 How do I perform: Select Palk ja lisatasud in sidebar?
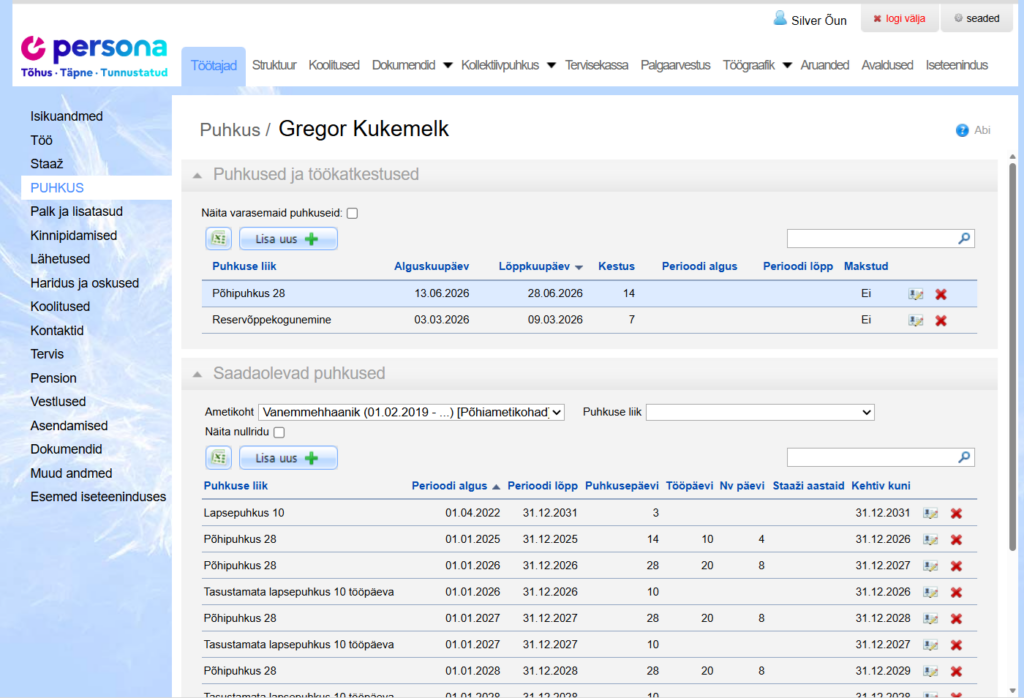click(x=77, y=211)
